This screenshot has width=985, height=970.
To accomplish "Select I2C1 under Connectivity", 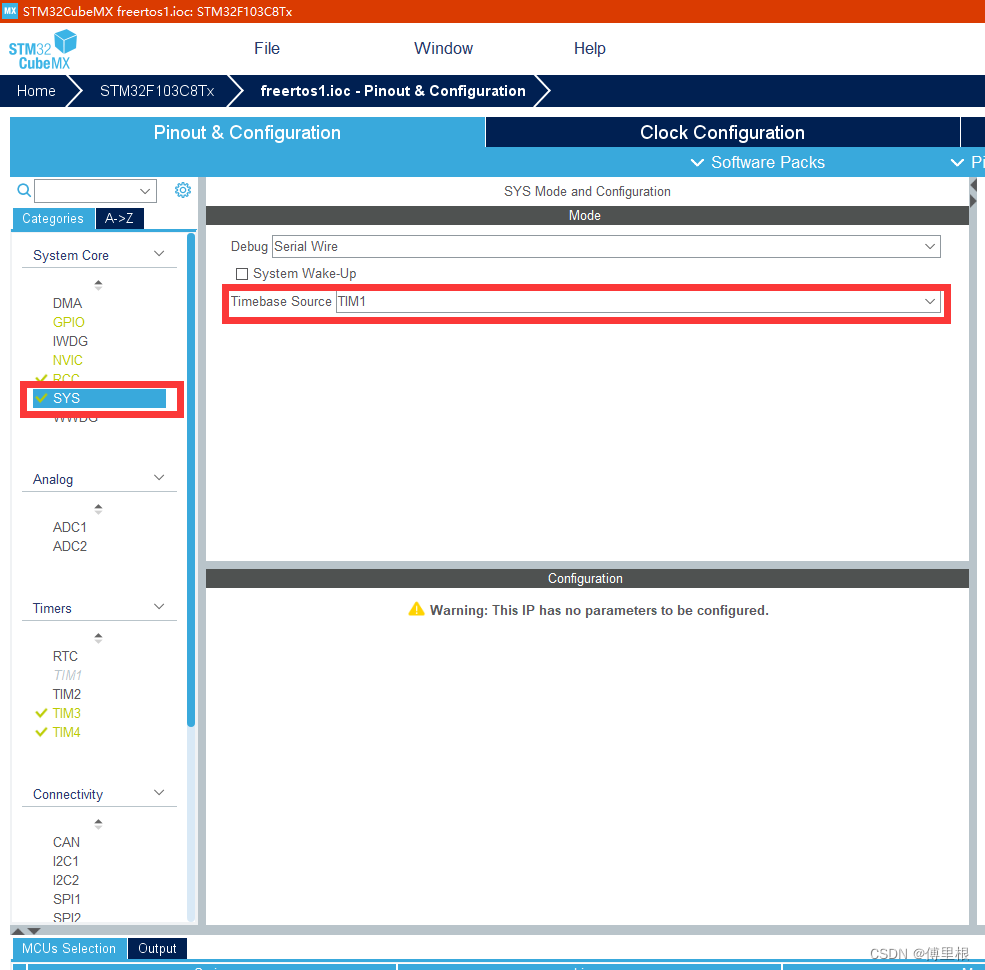I will [x=65, y=861].
